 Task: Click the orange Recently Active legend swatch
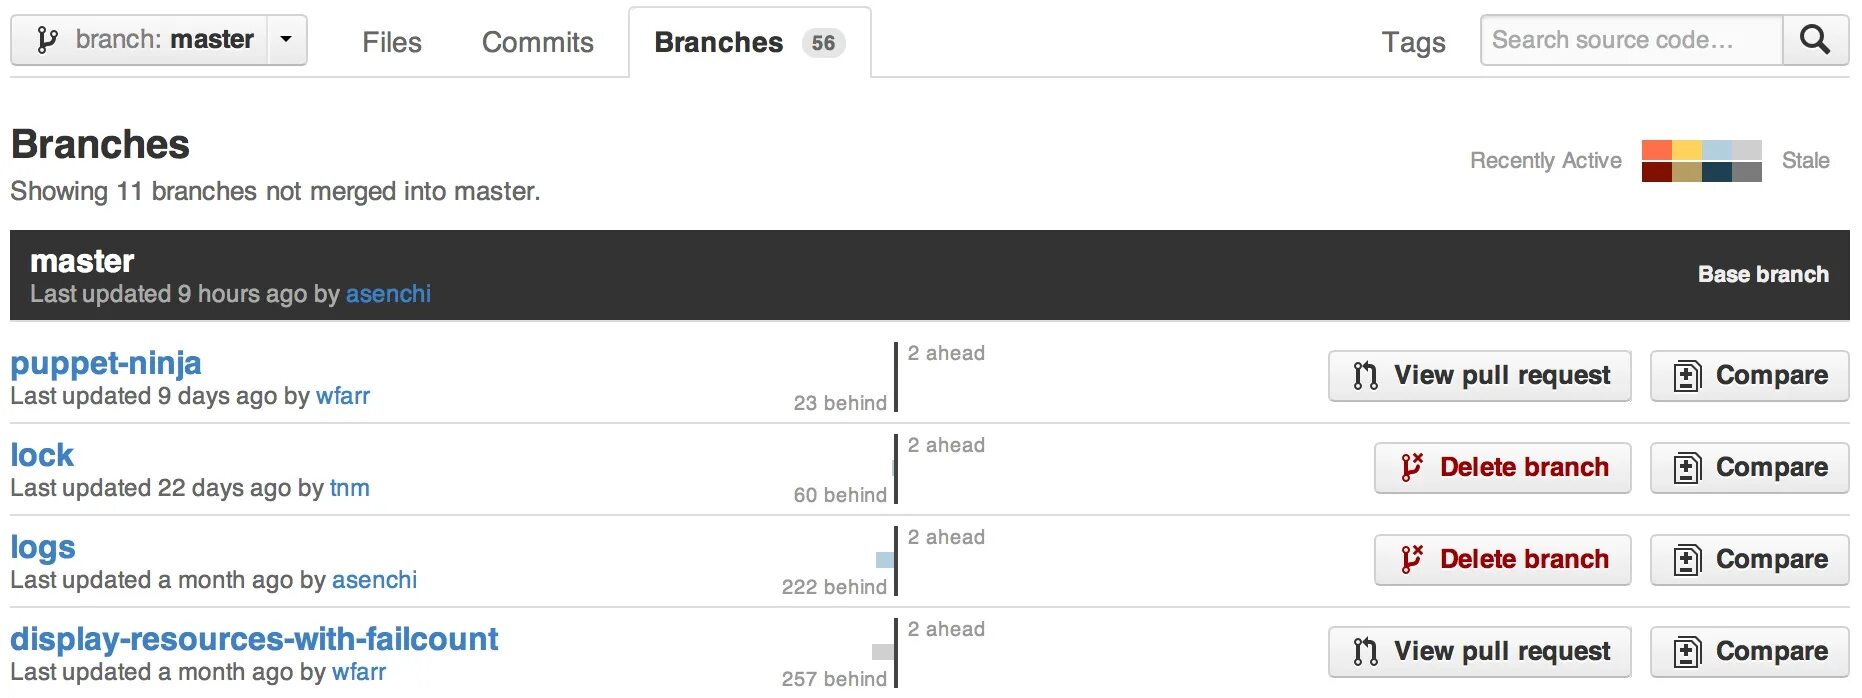click(x=1657, y=151)
